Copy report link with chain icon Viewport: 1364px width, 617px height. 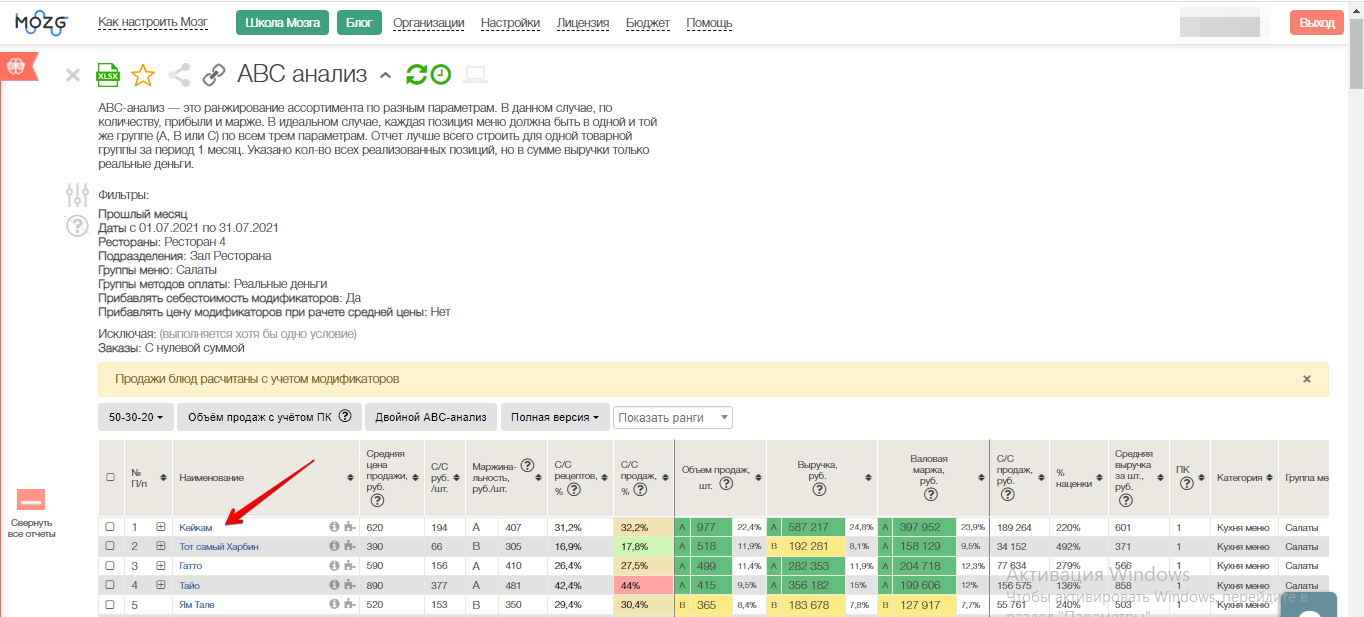tap(214, 74)
